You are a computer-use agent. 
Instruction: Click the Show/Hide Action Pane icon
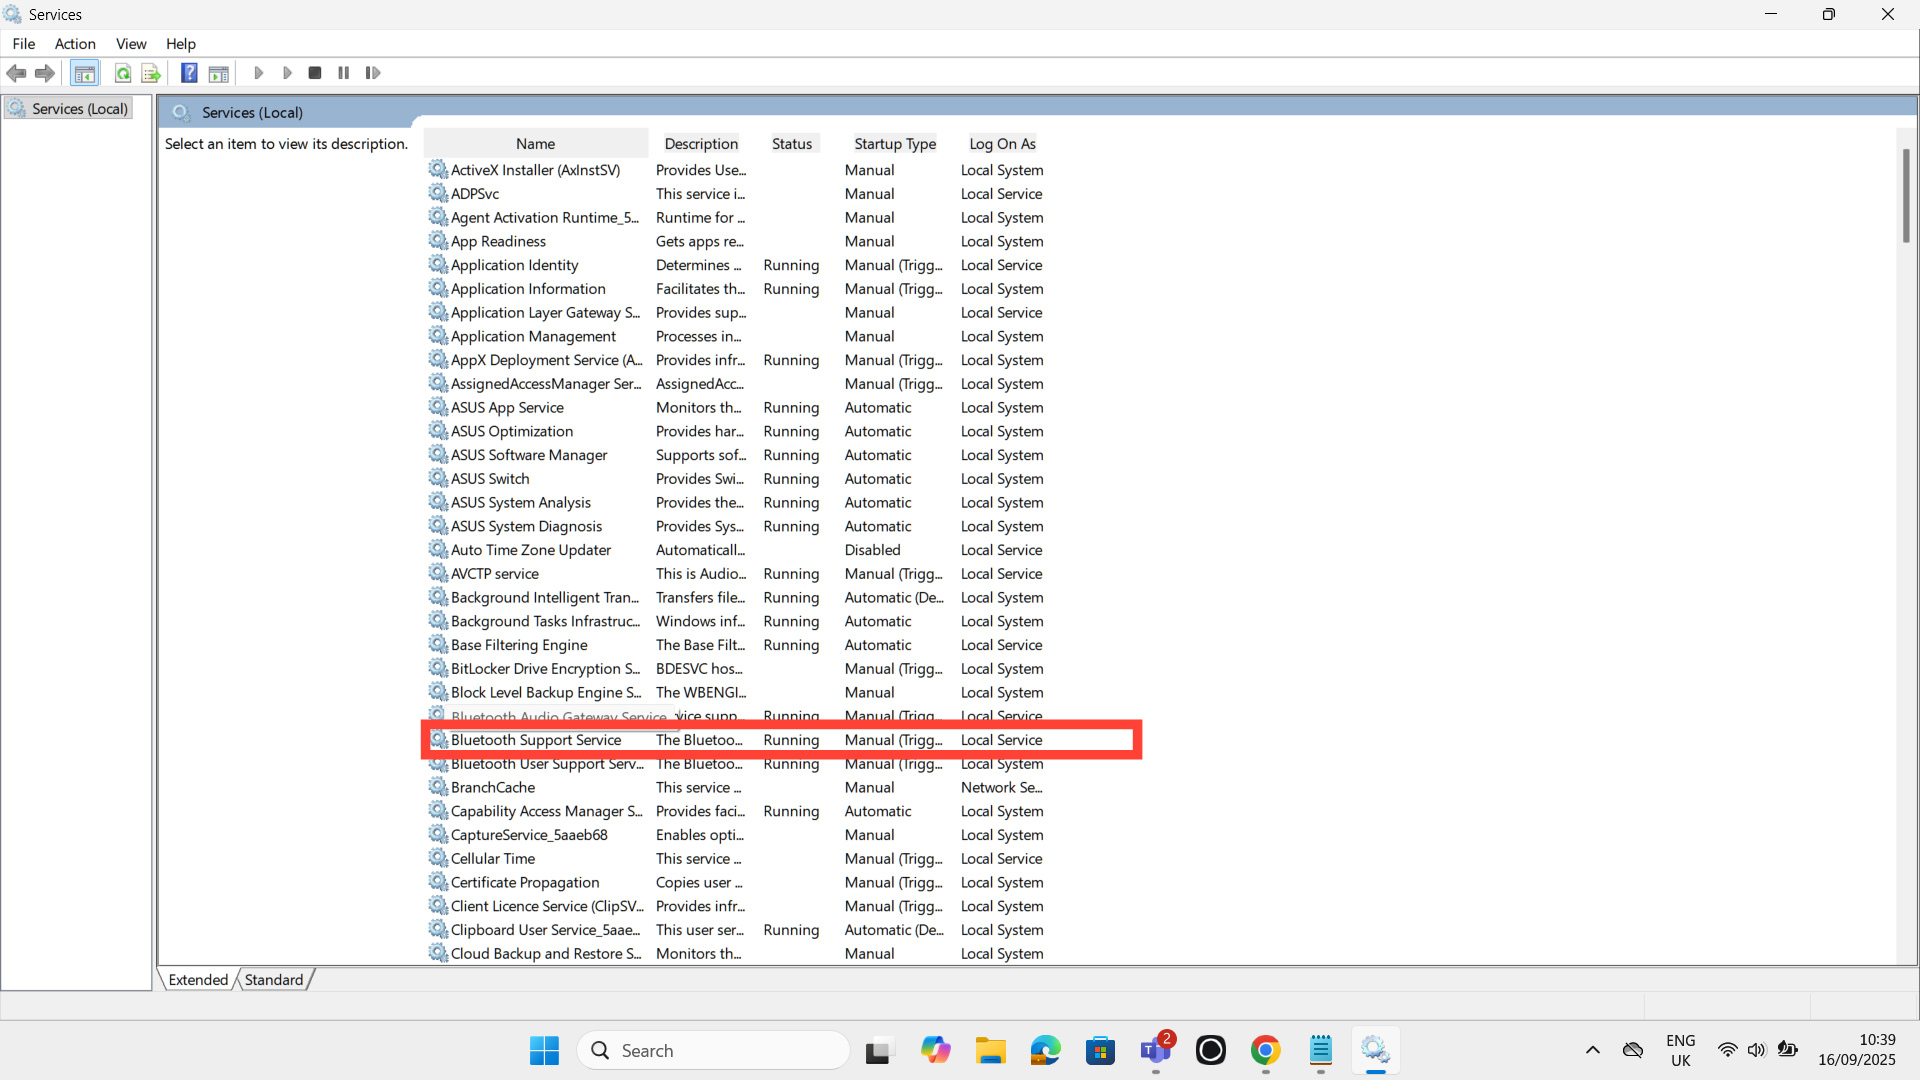219,73
